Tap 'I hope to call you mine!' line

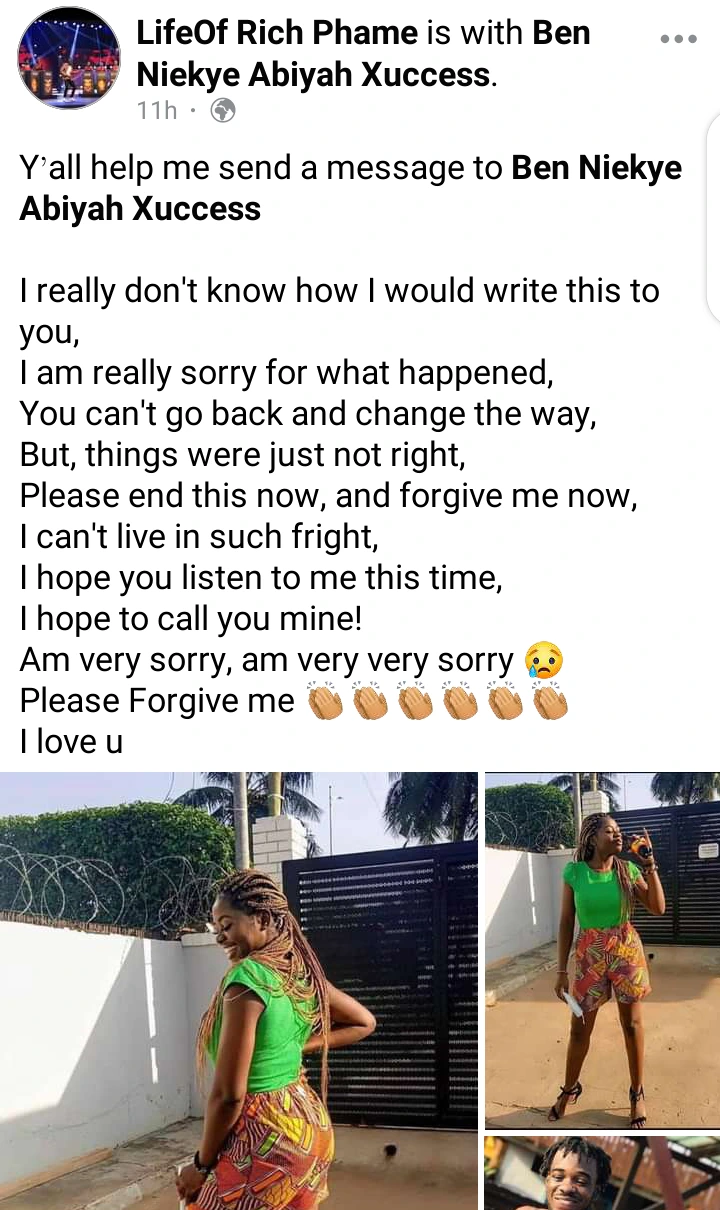[x=191, y=620]
